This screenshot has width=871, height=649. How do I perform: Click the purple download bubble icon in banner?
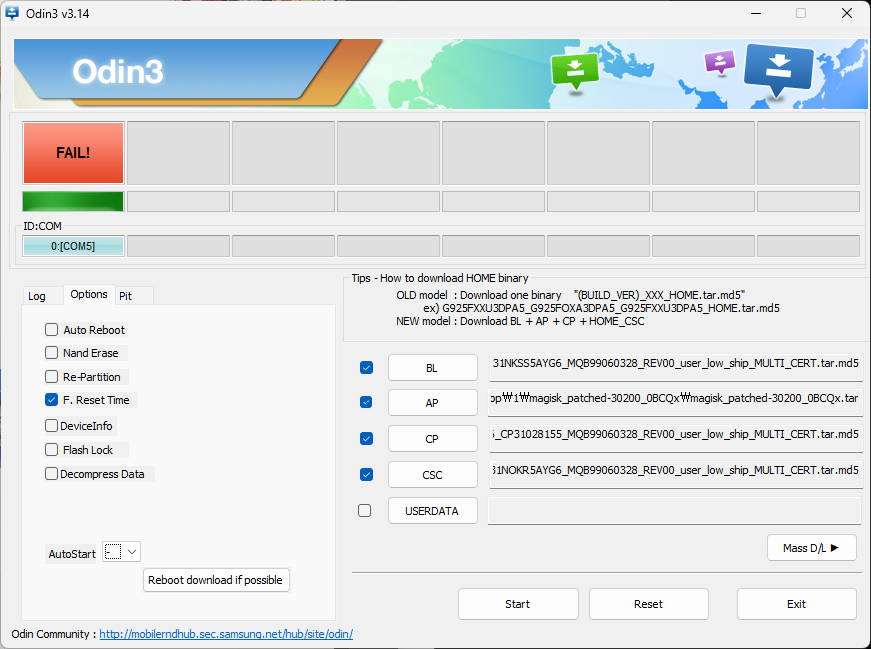point(720,62)
